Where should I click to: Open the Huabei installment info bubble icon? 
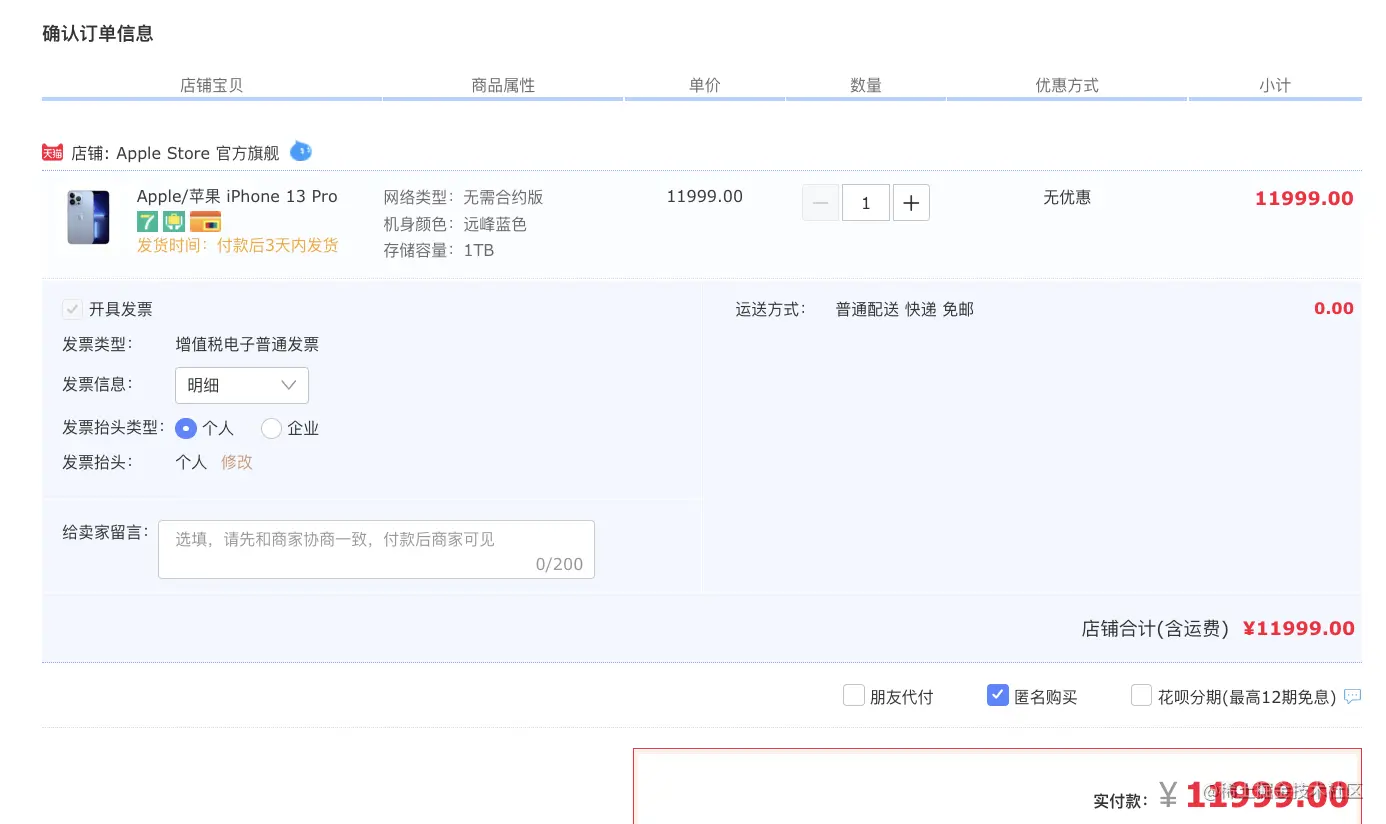click(x=1352, y=696)
